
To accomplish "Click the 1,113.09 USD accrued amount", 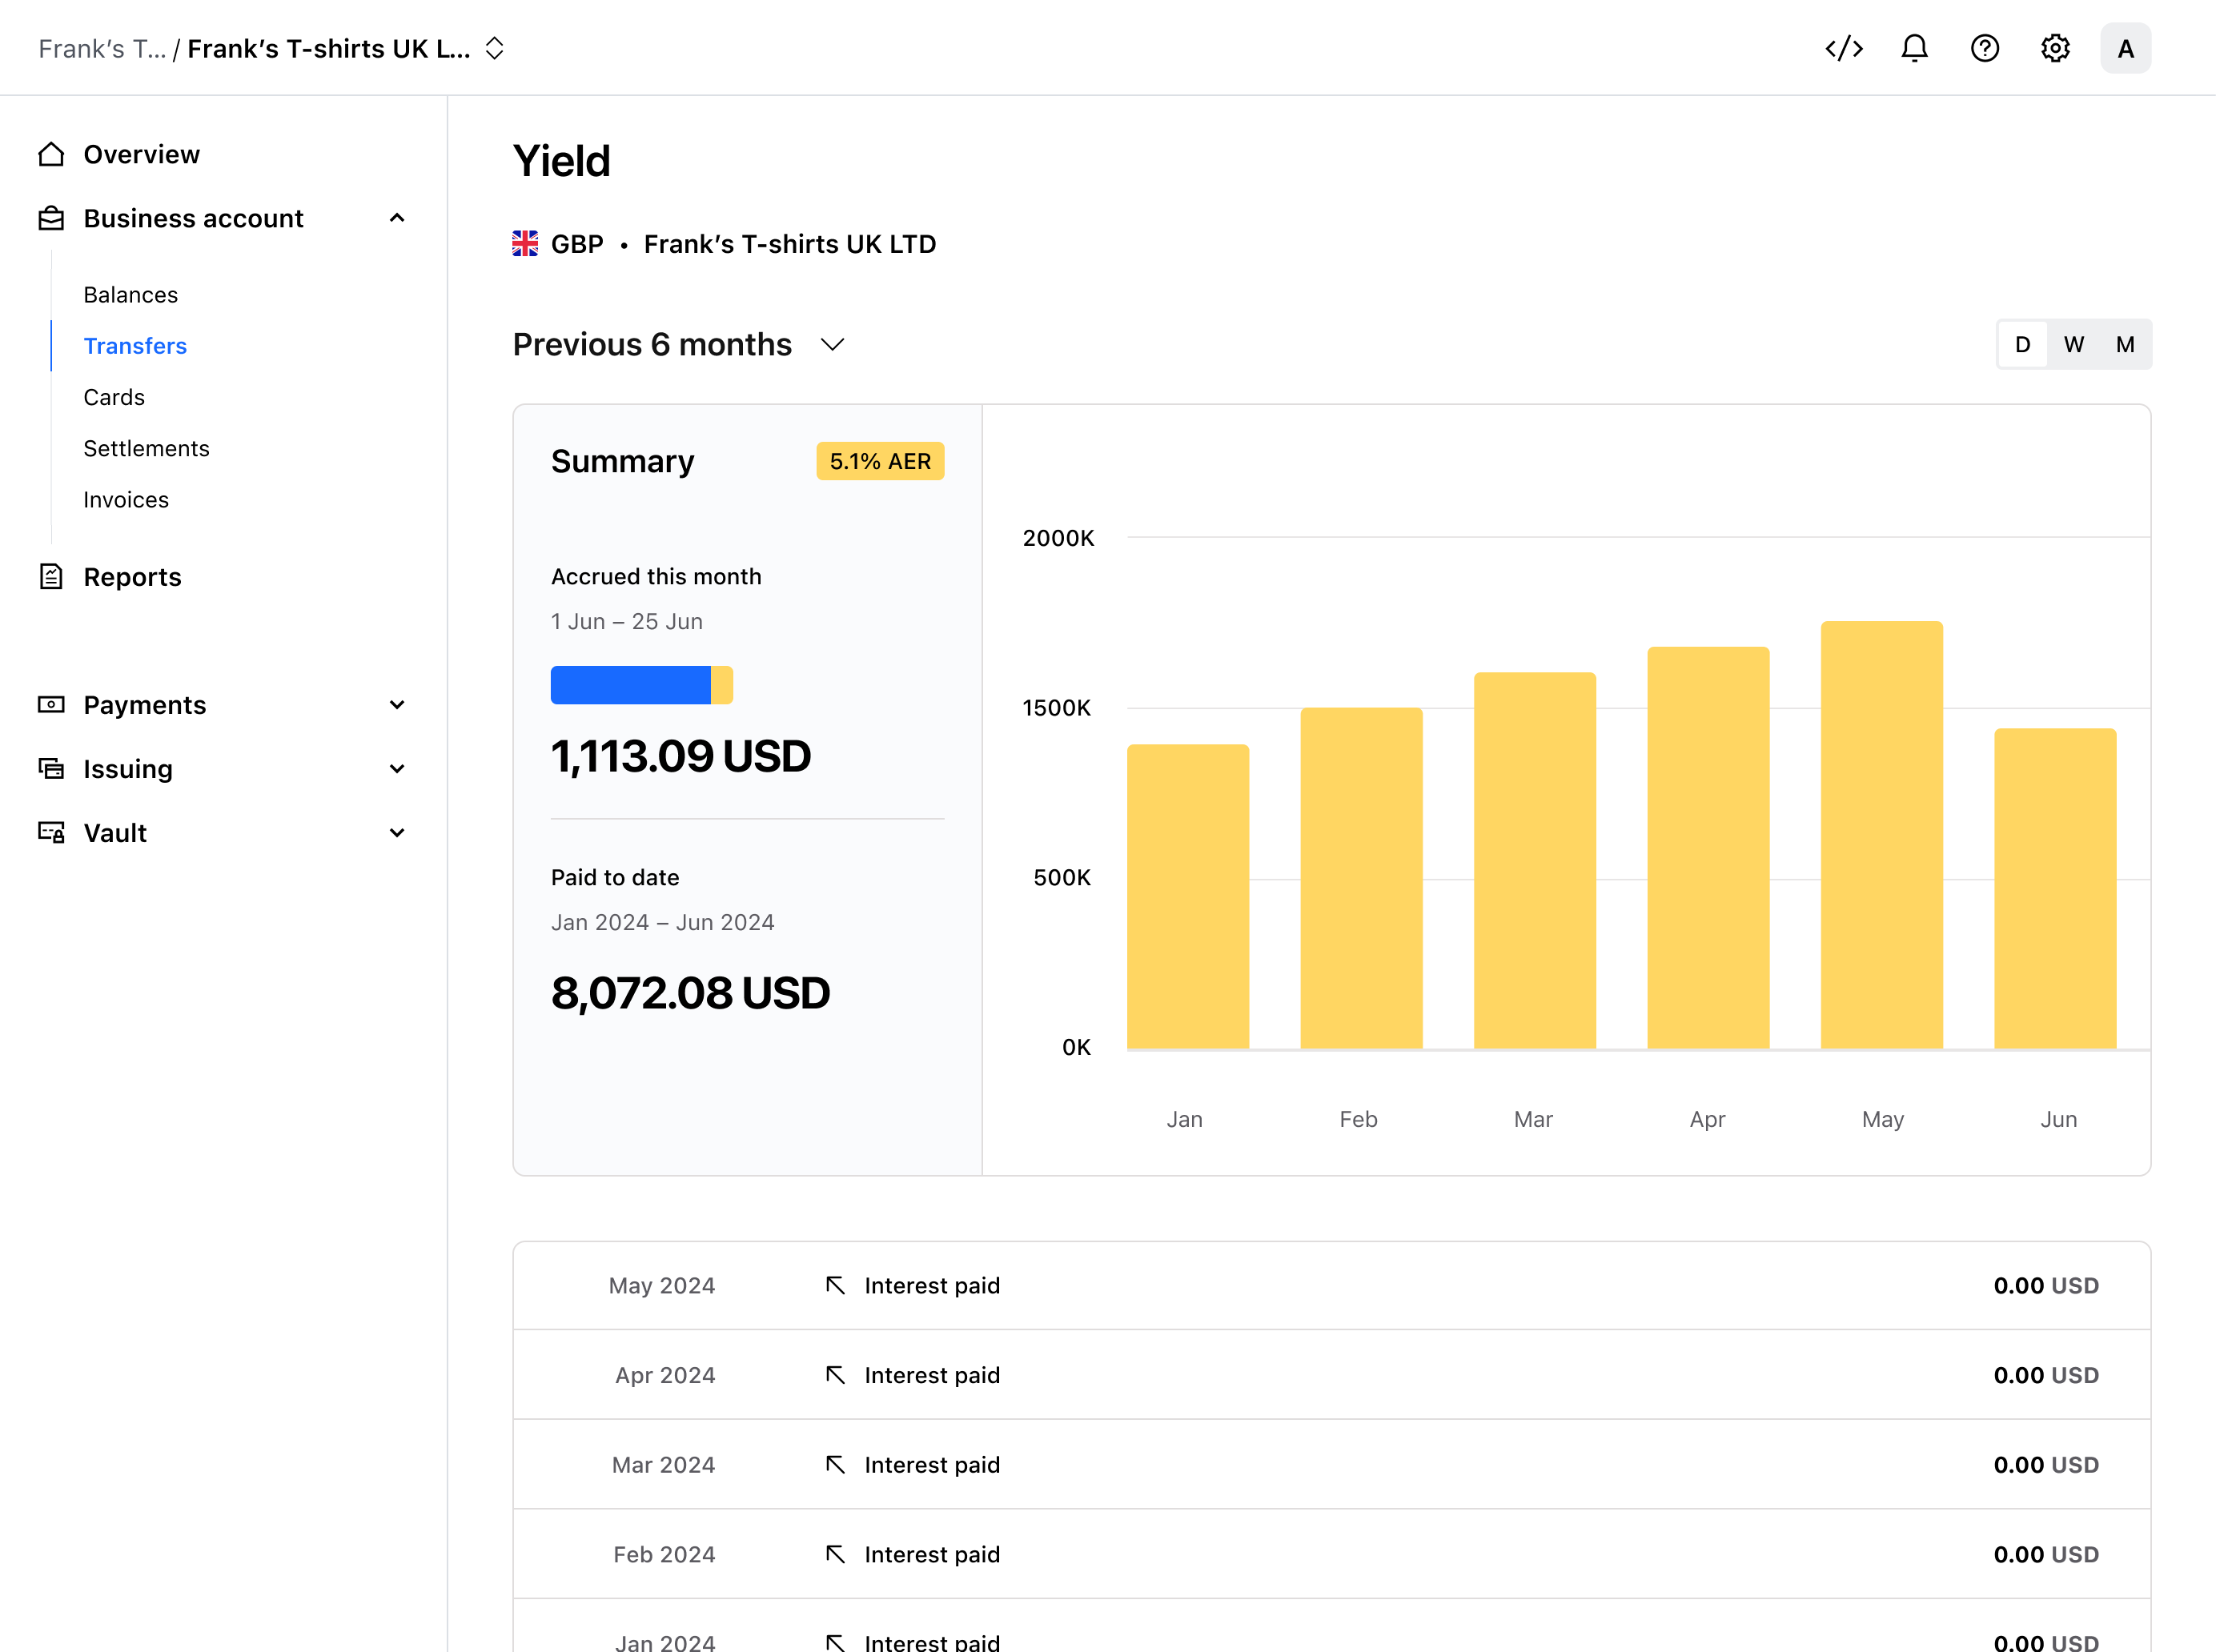I will pos(680,756).
